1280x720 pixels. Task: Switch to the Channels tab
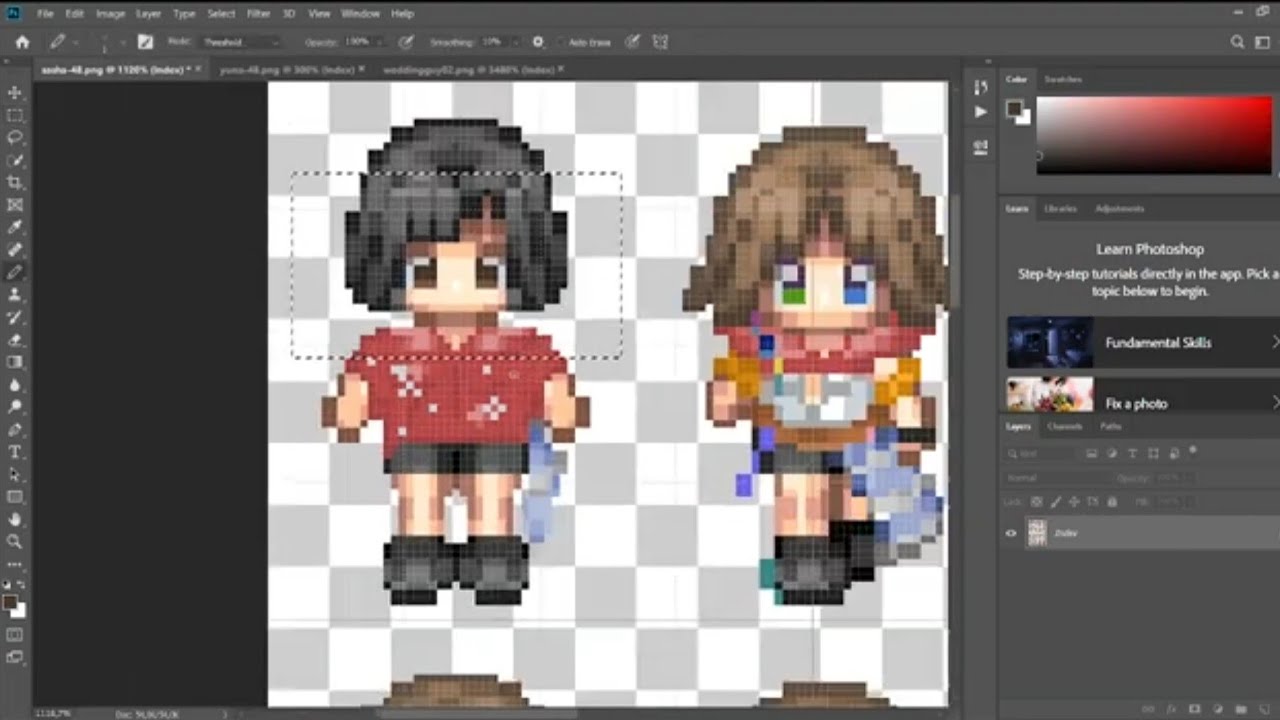point(1064,426)
